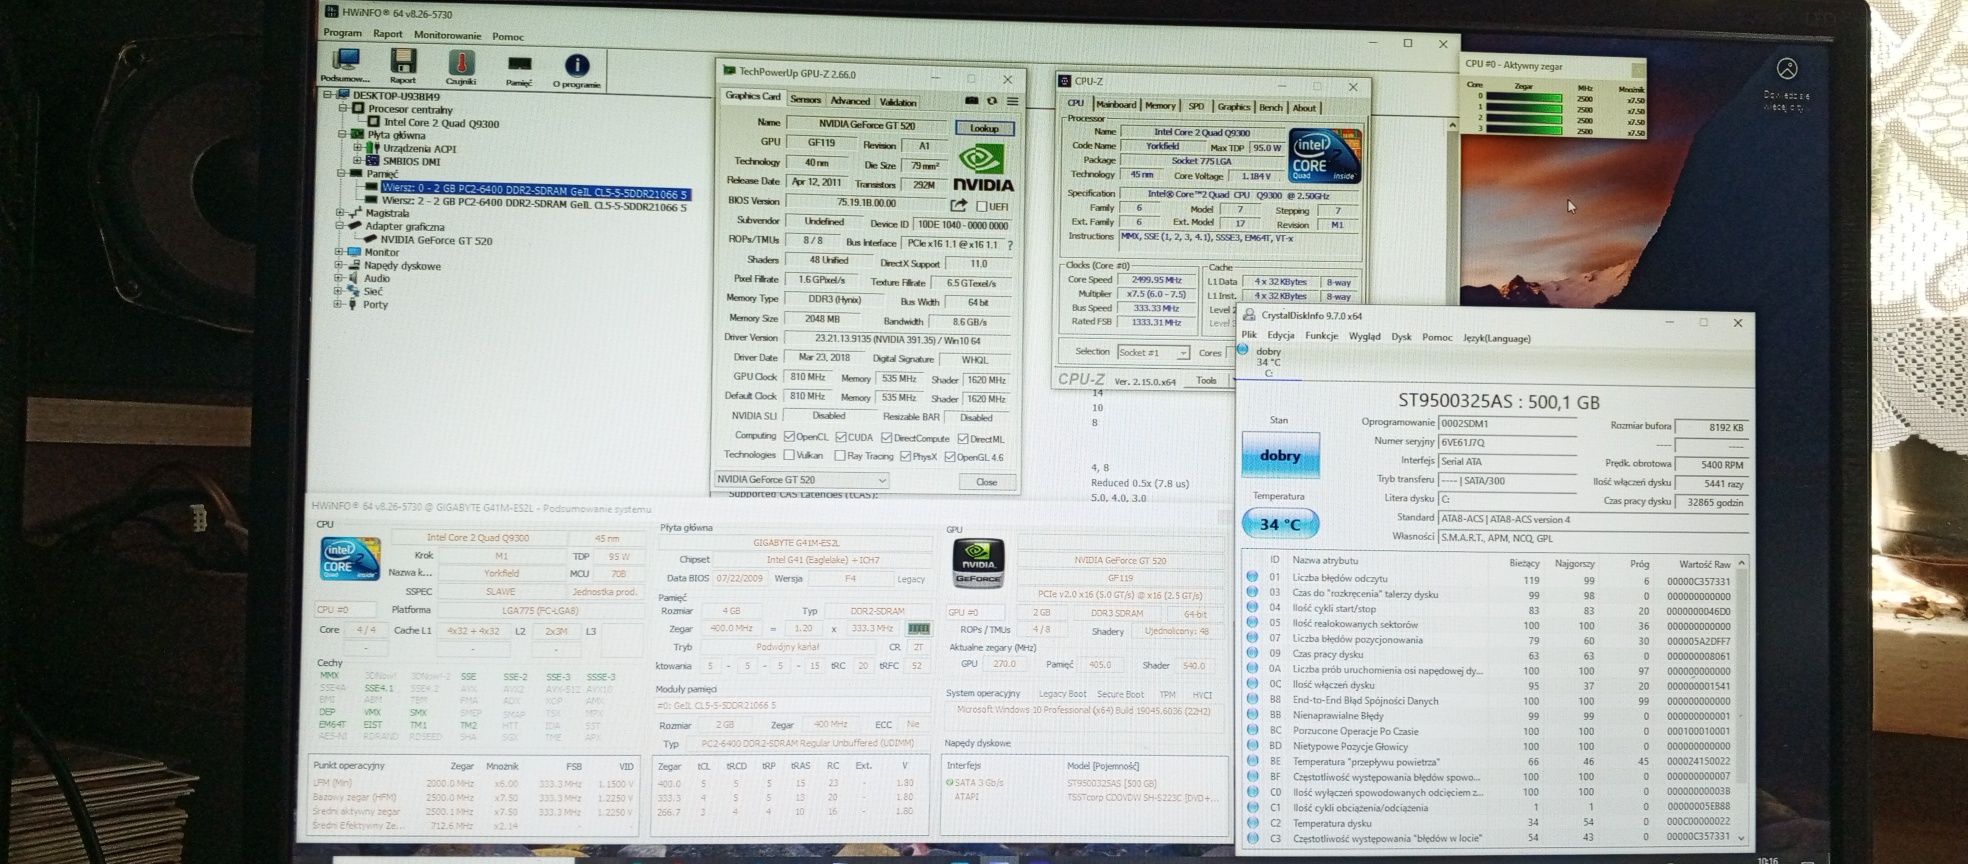The height and width of the screenshot is (864, 1968).
Task: Click the core 3 green clock bar
Action: pos(1523,129)
